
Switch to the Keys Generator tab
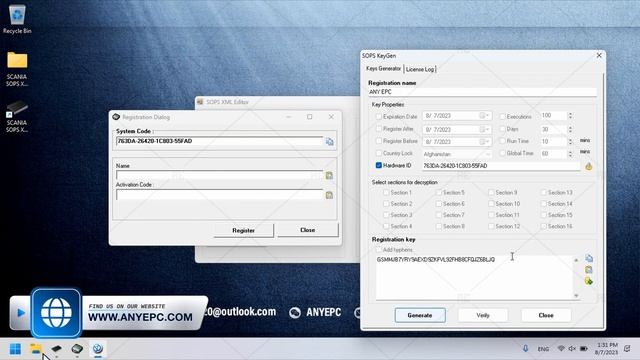(x=383, y=69)
